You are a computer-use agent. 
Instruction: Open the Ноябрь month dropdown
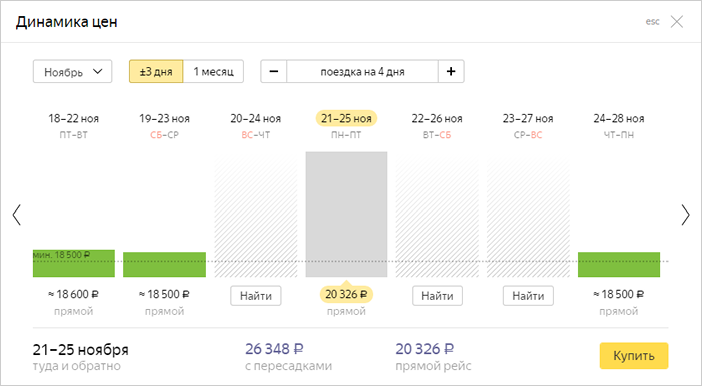pyautogui.click(x=73, y=71)
